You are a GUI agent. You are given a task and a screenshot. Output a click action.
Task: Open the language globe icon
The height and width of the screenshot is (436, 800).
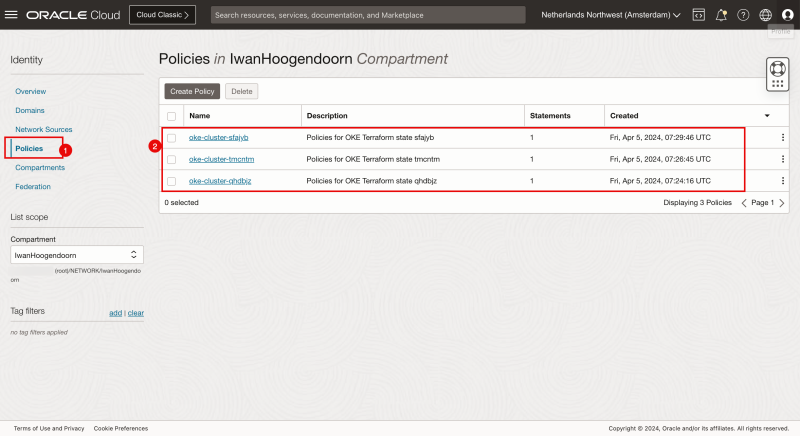point(765,15)
